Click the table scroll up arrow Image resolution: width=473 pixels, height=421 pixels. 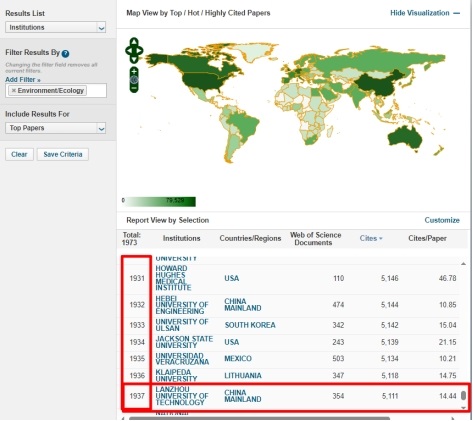click(x=463, y=264)
